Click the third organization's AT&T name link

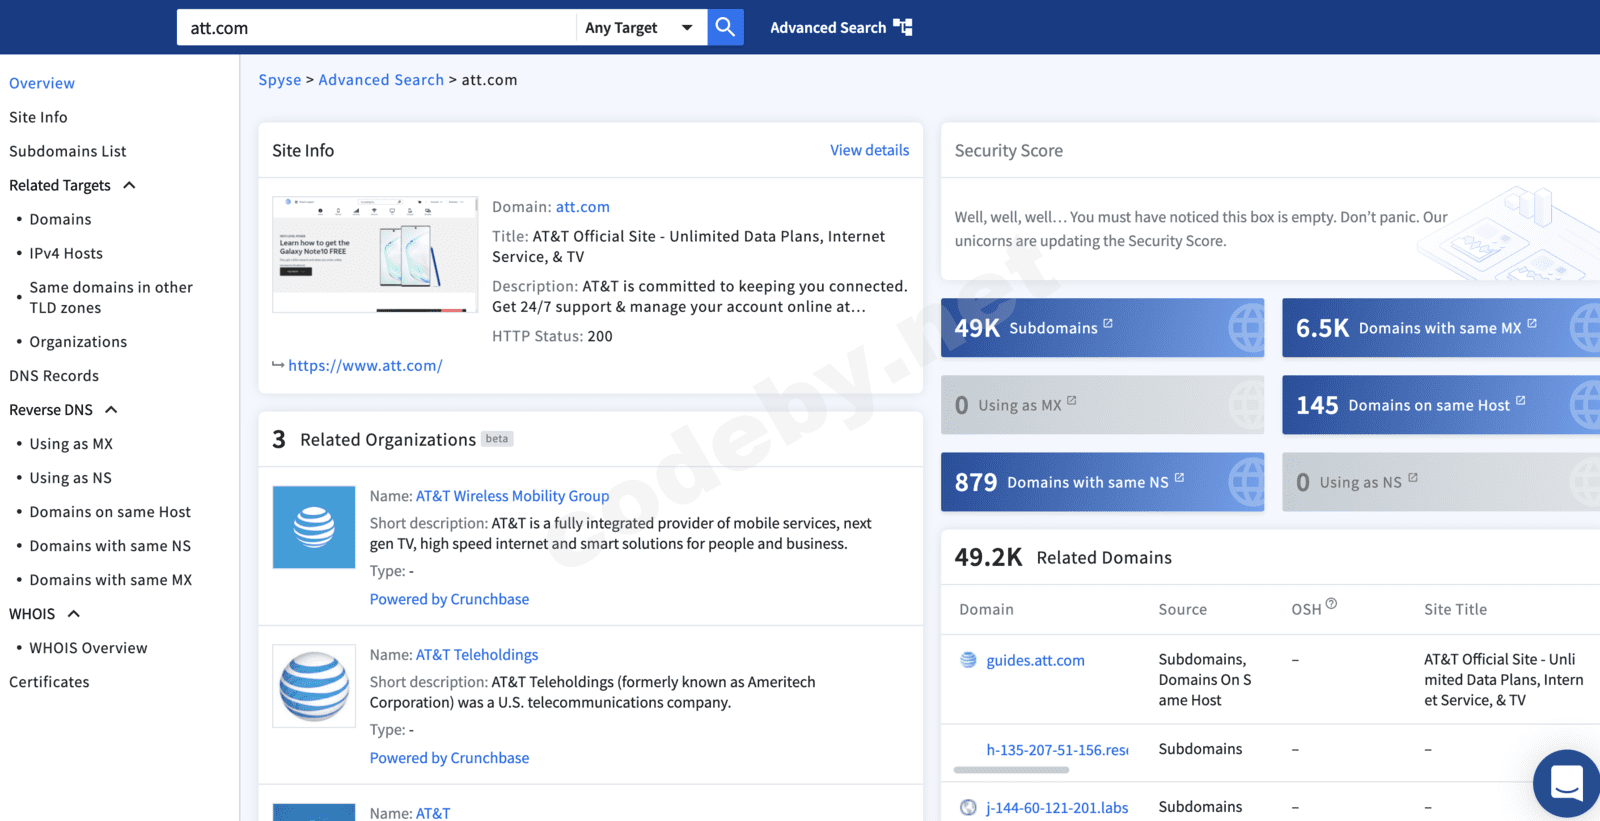433,813
